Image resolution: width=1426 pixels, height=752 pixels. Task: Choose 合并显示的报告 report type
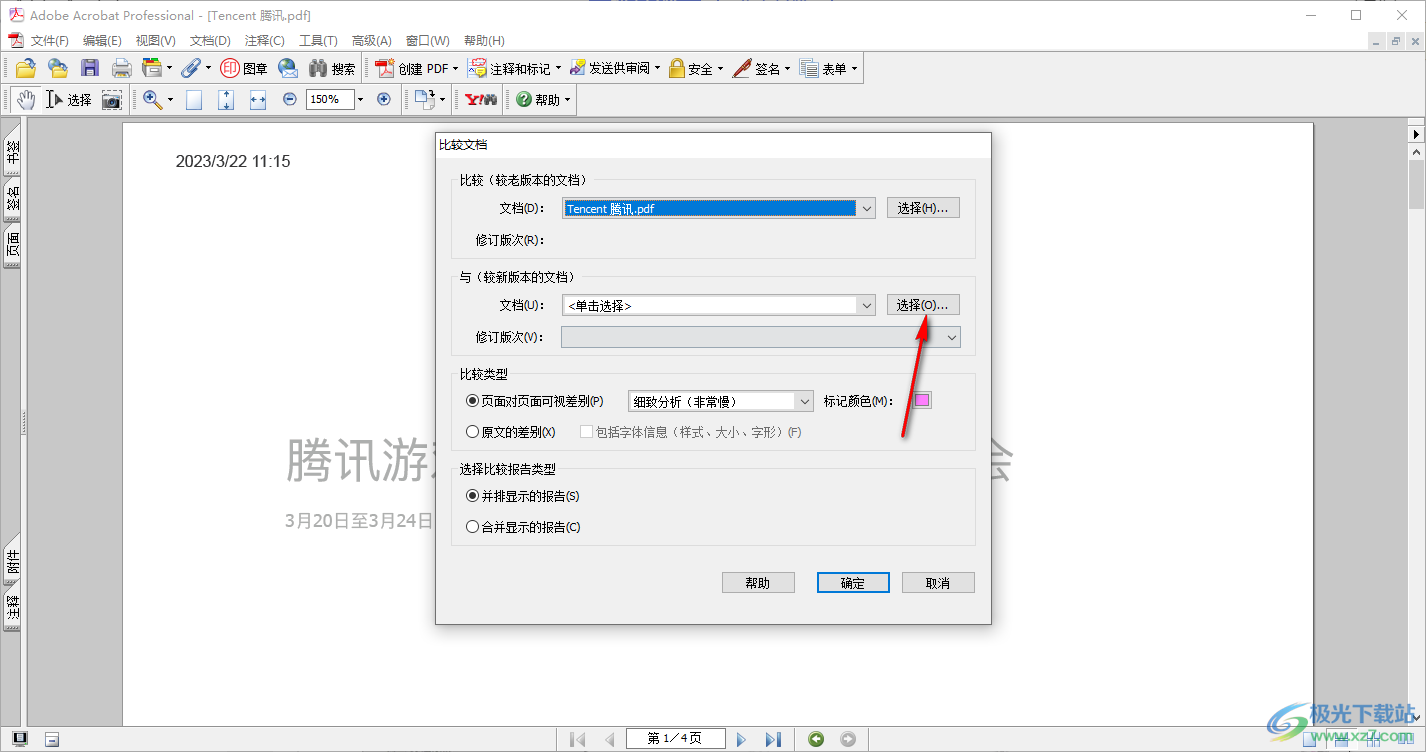(x=523, y=527)
